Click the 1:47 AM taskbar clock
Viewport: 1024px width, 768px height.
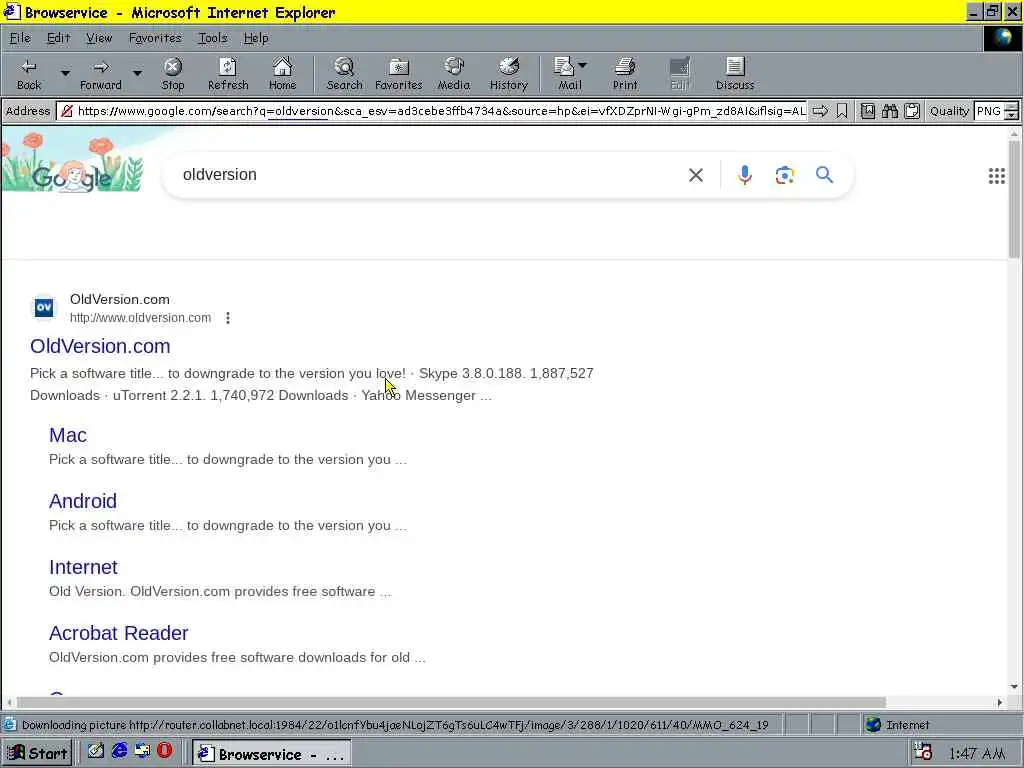click(x=976, y=754)
